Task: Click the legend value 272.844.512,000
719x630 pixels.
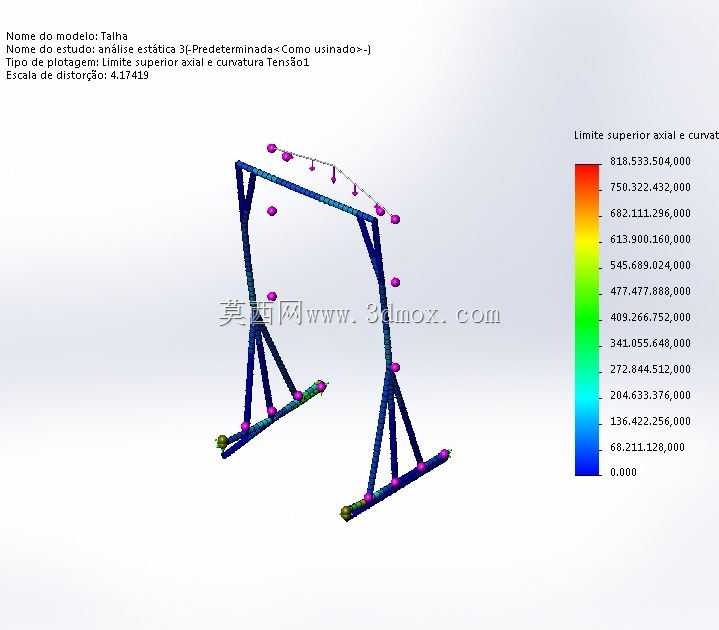Action: (x=650, y=369)
